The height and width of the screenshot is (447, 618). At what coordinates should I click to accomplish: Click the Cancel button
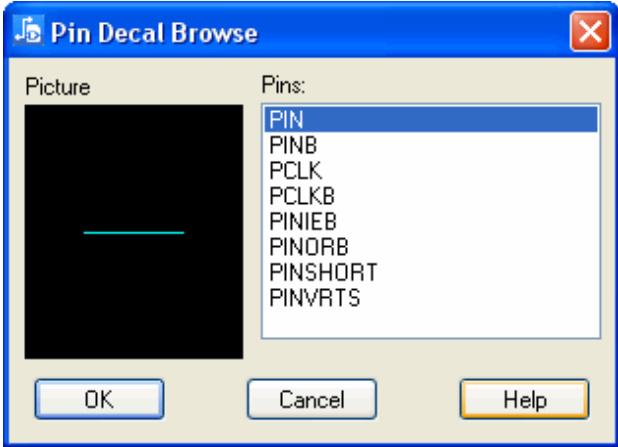(x=311, y=400)
